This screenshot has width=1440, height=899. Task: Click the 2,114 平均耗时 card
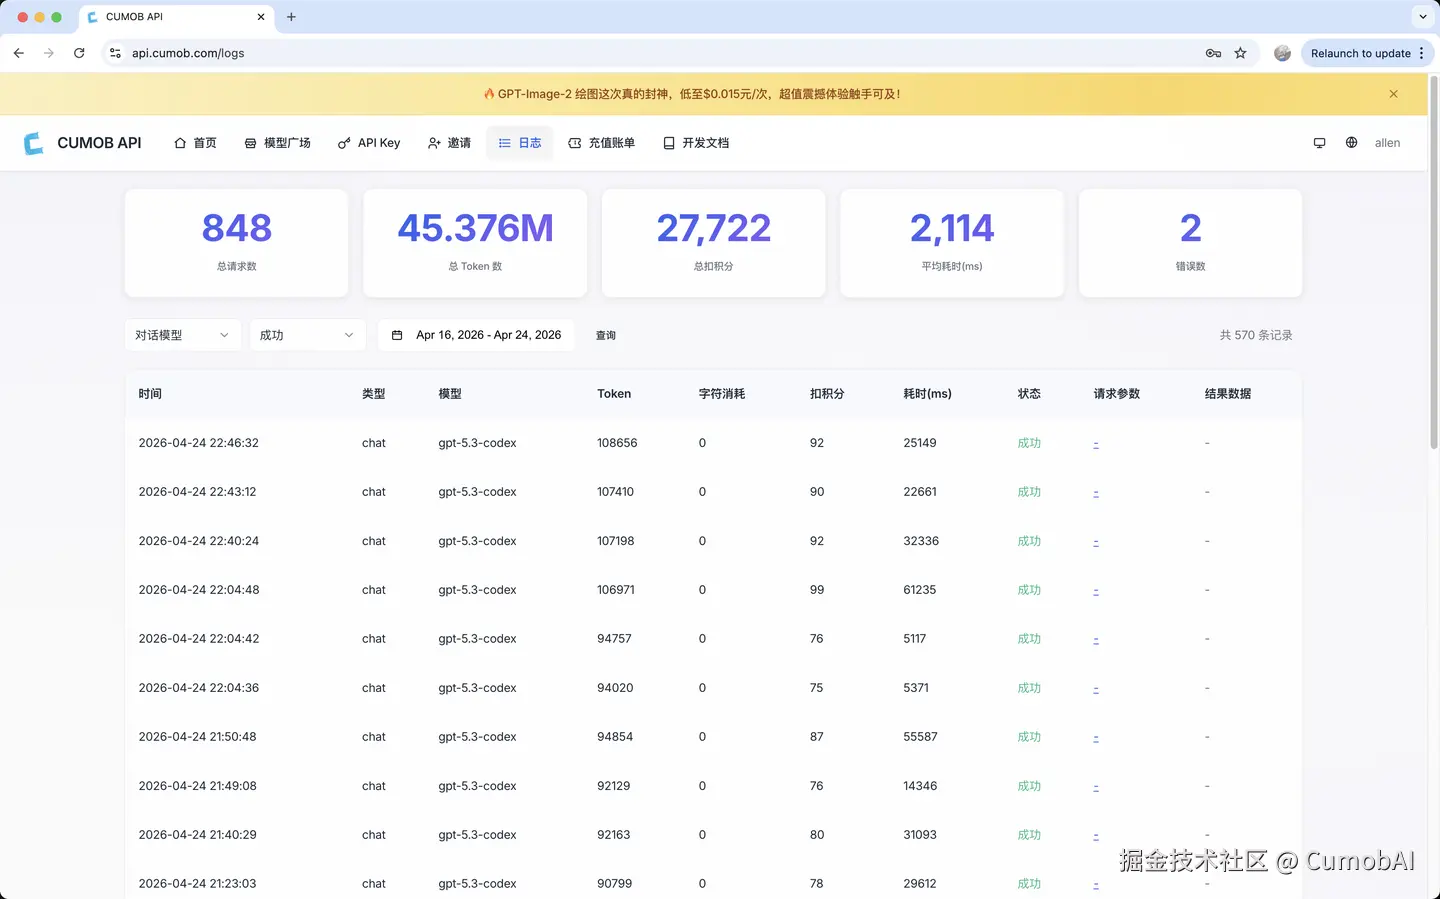tap(952, 243)
